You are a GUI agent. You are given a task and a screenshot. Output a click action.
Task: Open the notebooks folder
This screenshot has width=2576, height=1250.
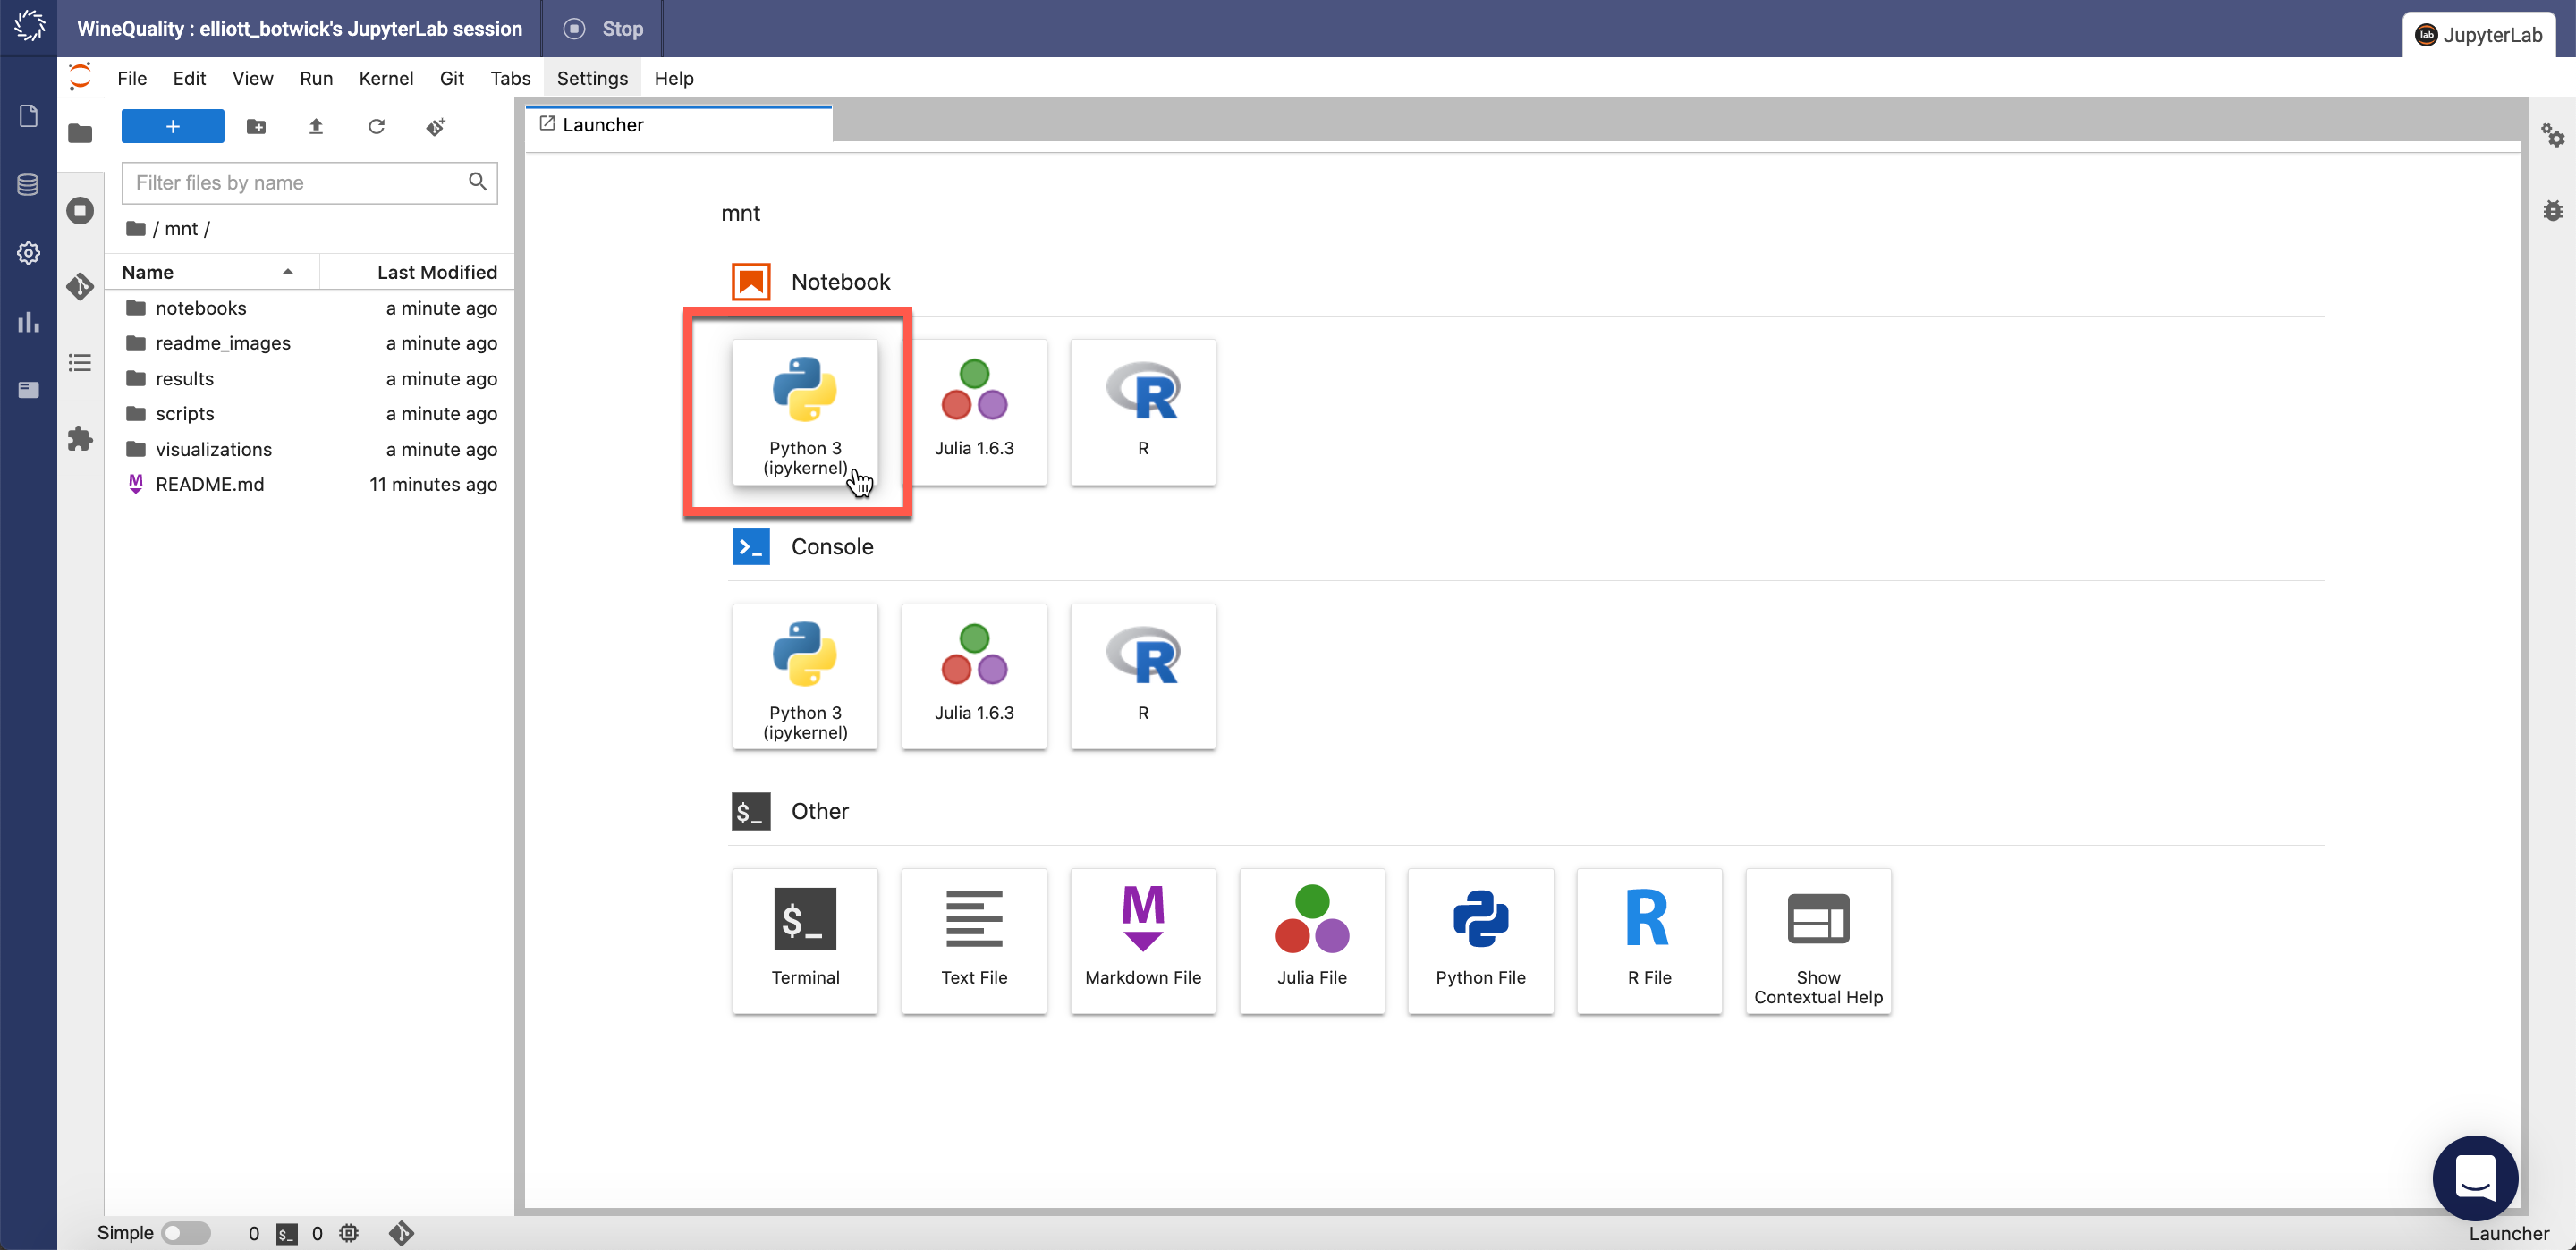point(200,308)
